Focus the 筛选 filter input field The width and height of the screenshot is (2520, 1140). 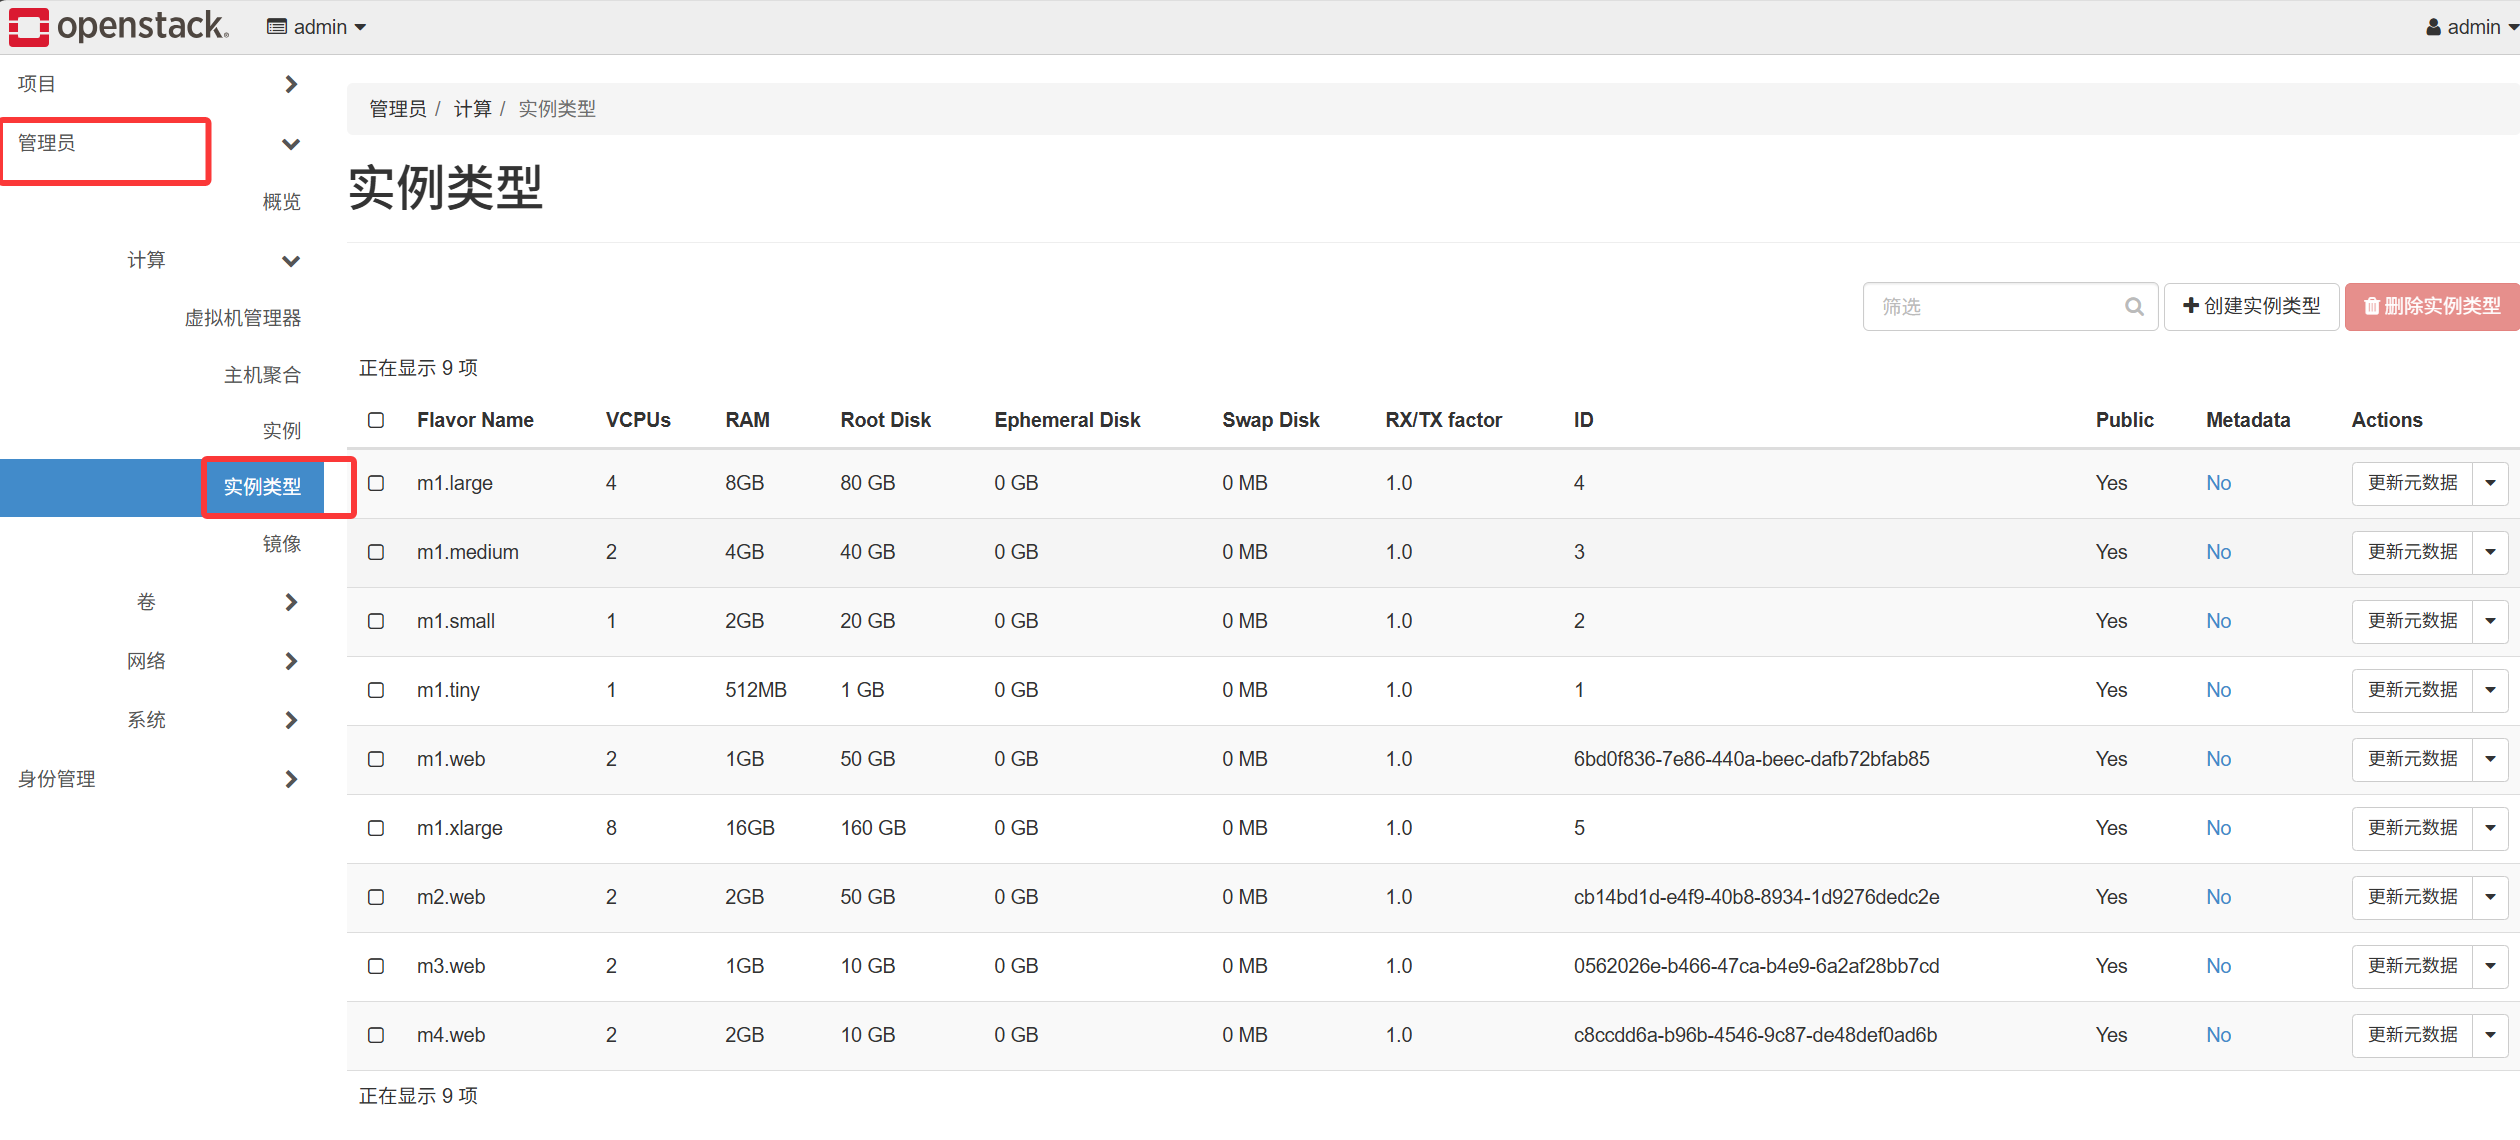tap(2010, 307)
